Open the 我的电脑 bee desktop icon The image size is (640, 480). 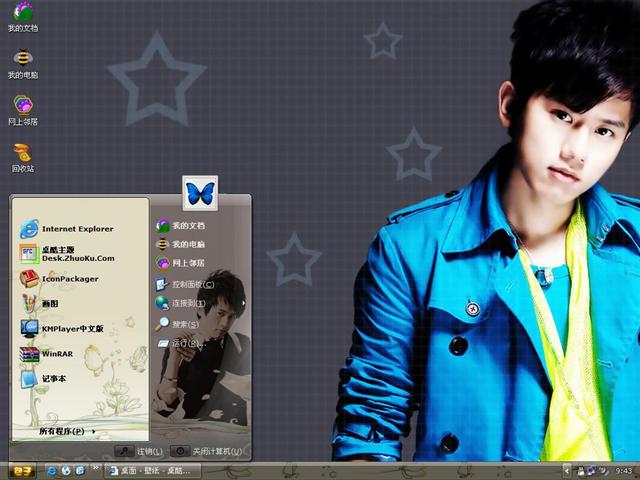pyautogui.click(x=23, y=64)
